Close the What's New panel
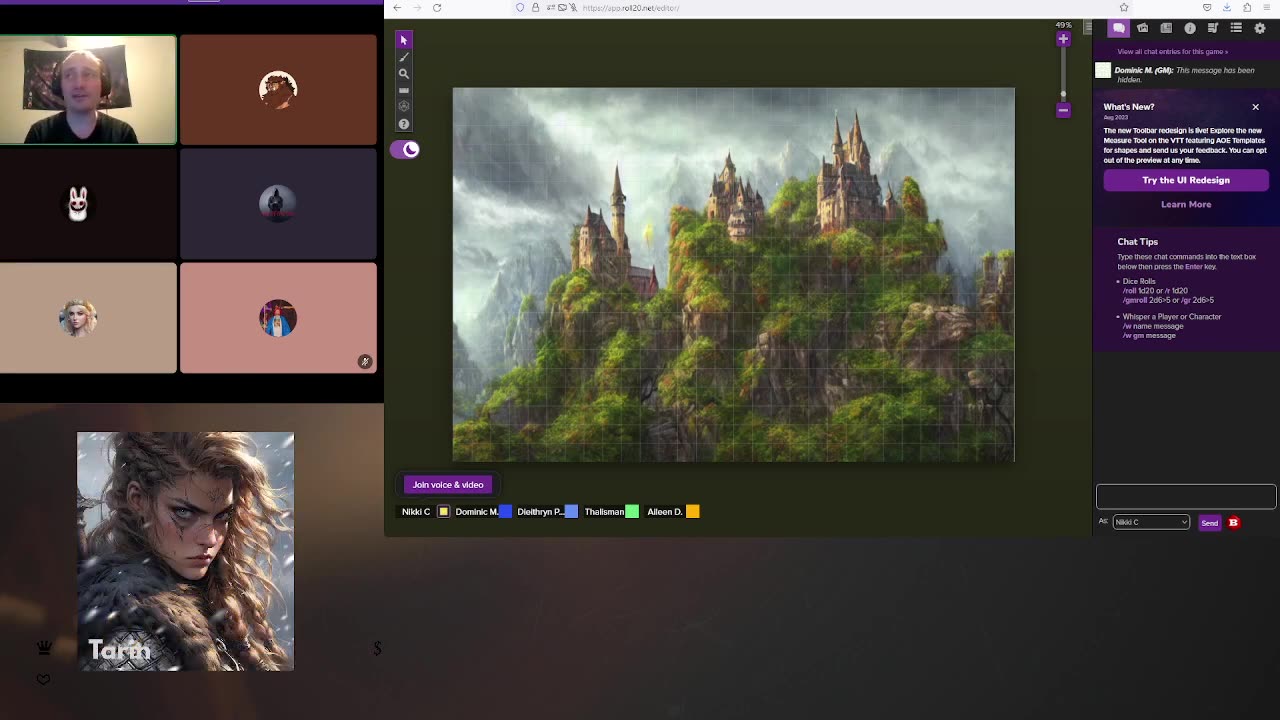The width and height of the screenshot is (1280, 720). click(1256, 107)
